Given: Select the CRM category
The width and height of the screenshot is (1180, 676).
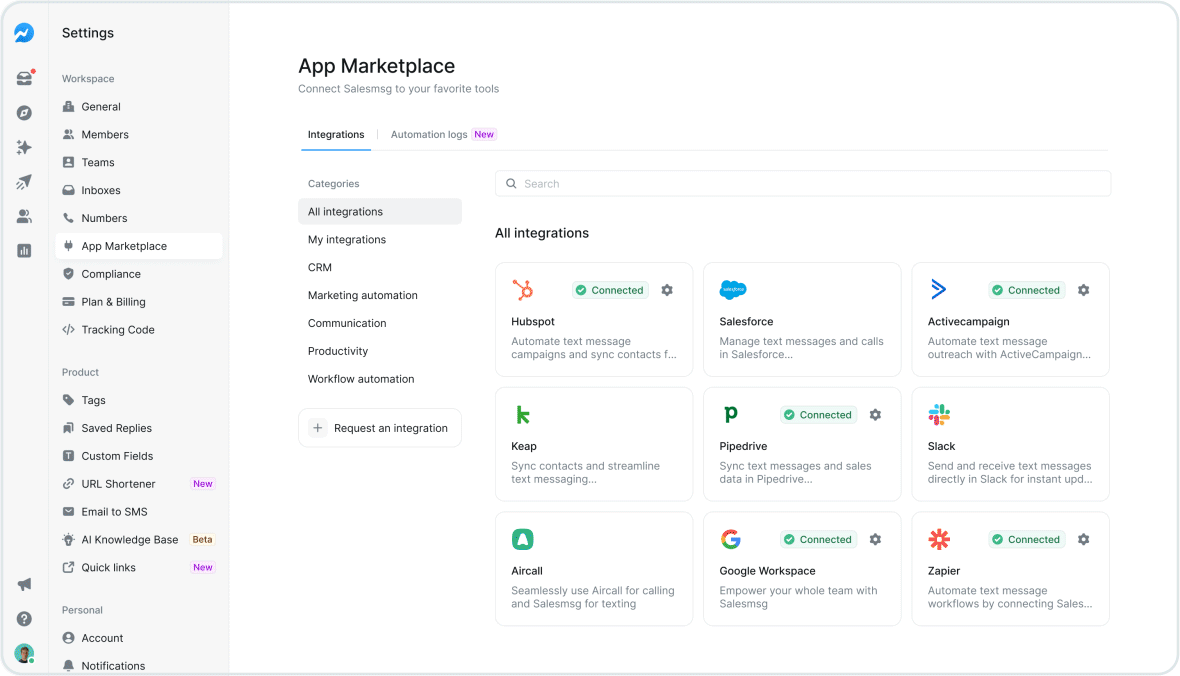Looking at the screenshot, I should click(x=380, y=267).
